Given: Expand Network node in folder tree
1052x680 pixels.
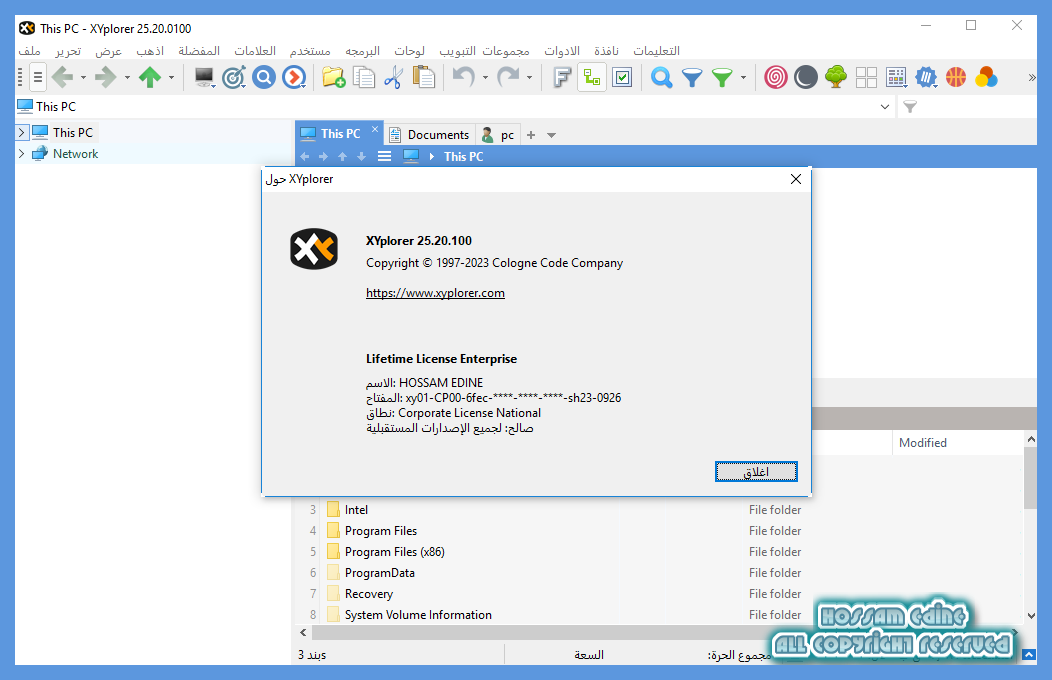Looking at the screenshot, I should tap(21, 154).
